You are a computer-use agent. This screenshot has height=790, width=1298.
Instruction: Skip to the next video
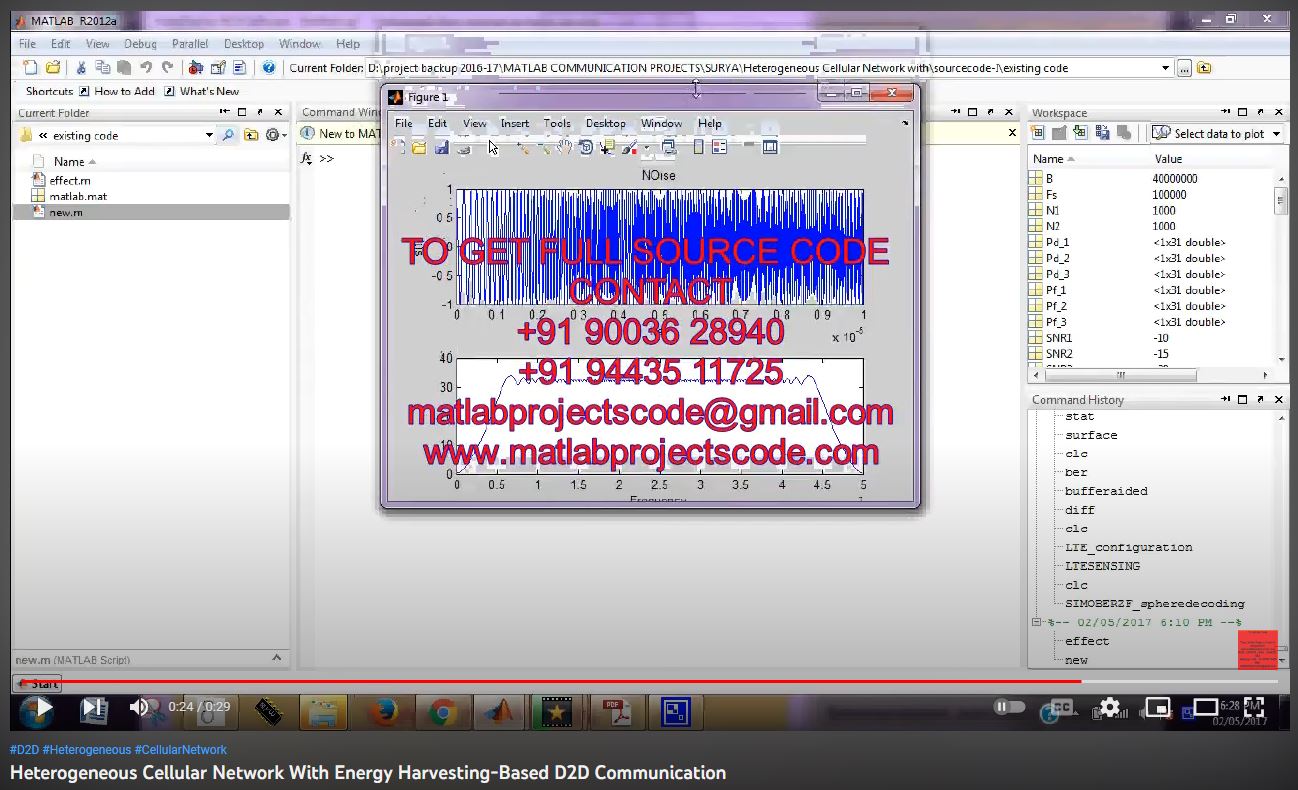tap(92, 708)
